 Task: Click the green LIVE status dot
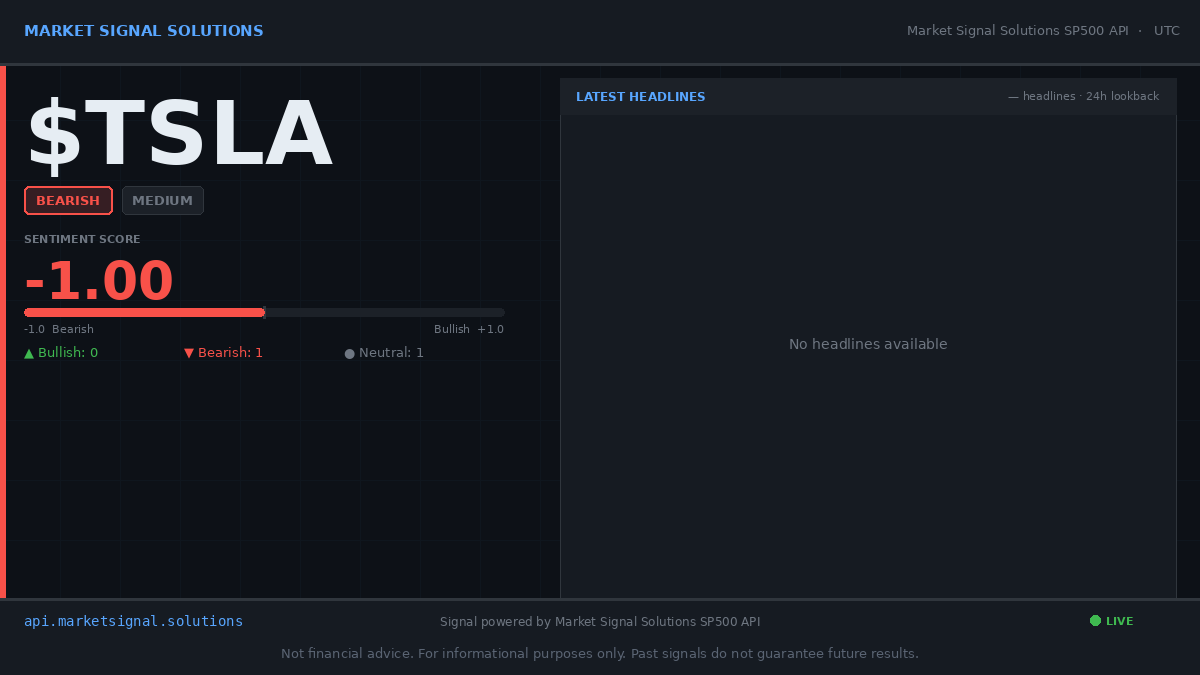(x=1095, y=621)
